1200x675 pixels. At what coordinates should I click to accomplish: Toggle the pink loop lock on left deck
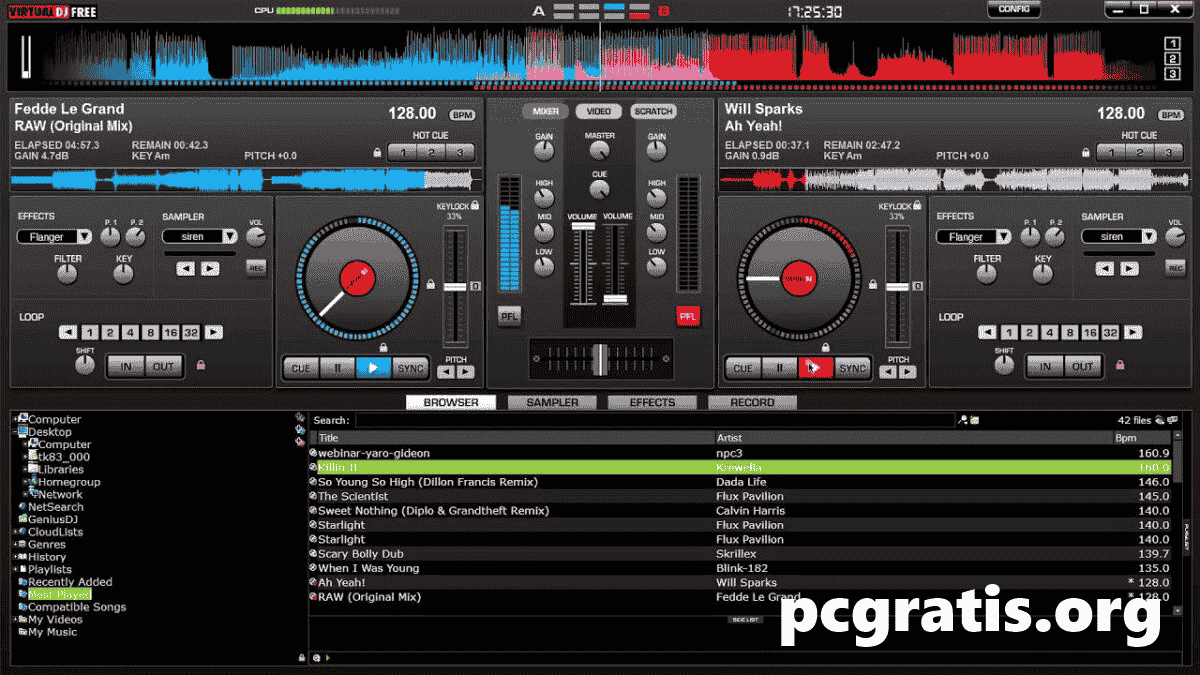(200, 366)
